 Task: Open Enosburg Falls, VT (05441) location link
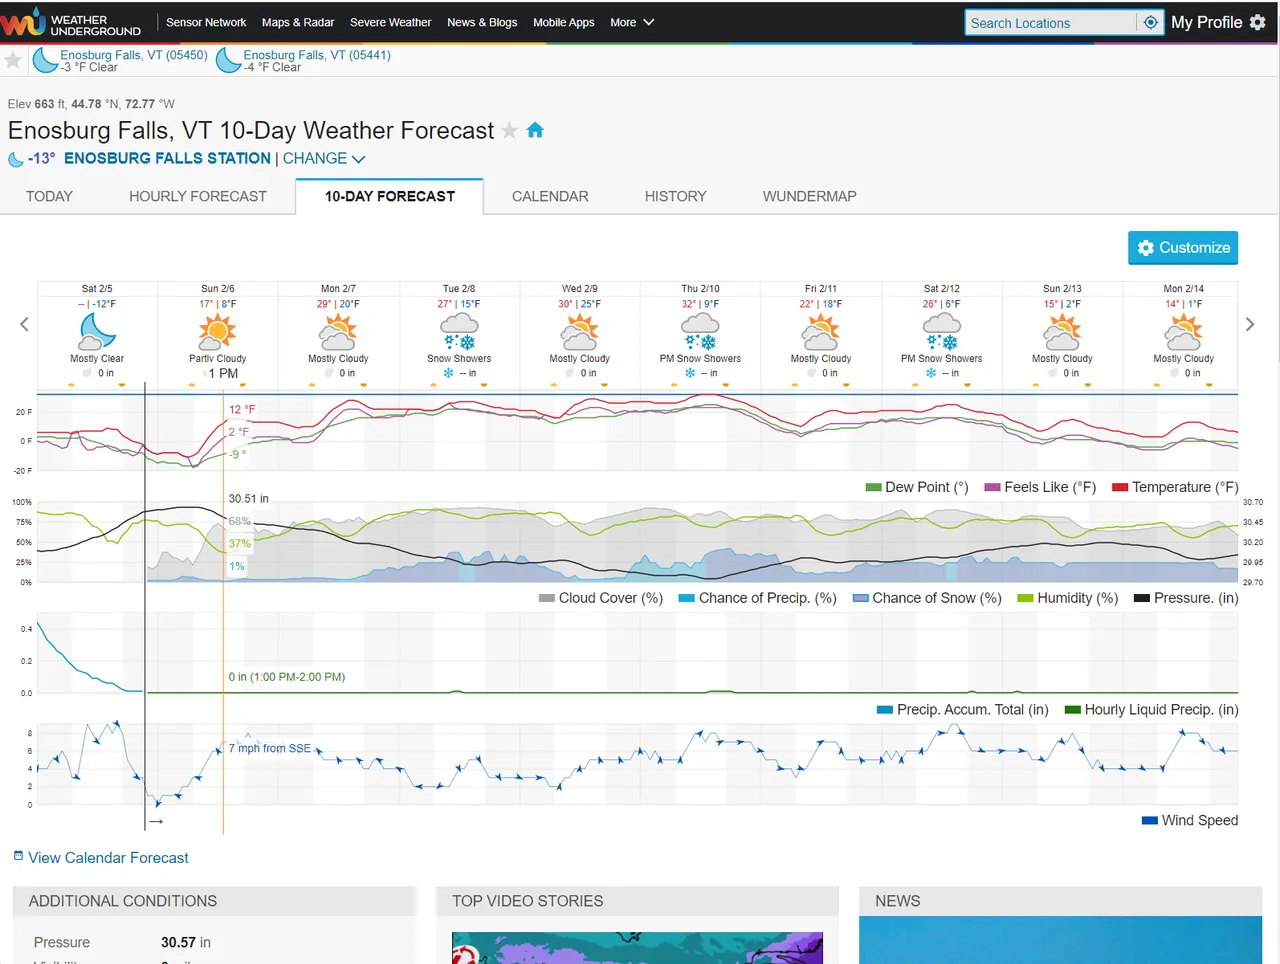click(x=317, y=55)
